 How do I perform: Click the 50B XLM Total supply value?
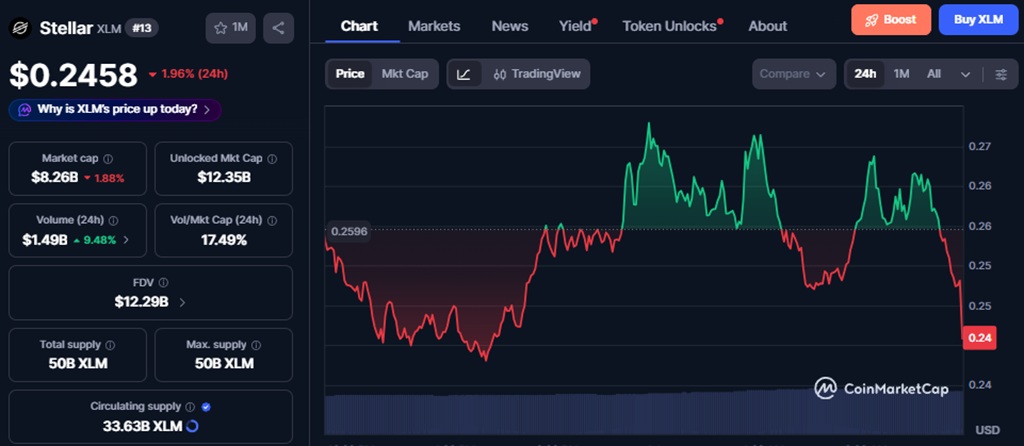[x=78, y=364]
